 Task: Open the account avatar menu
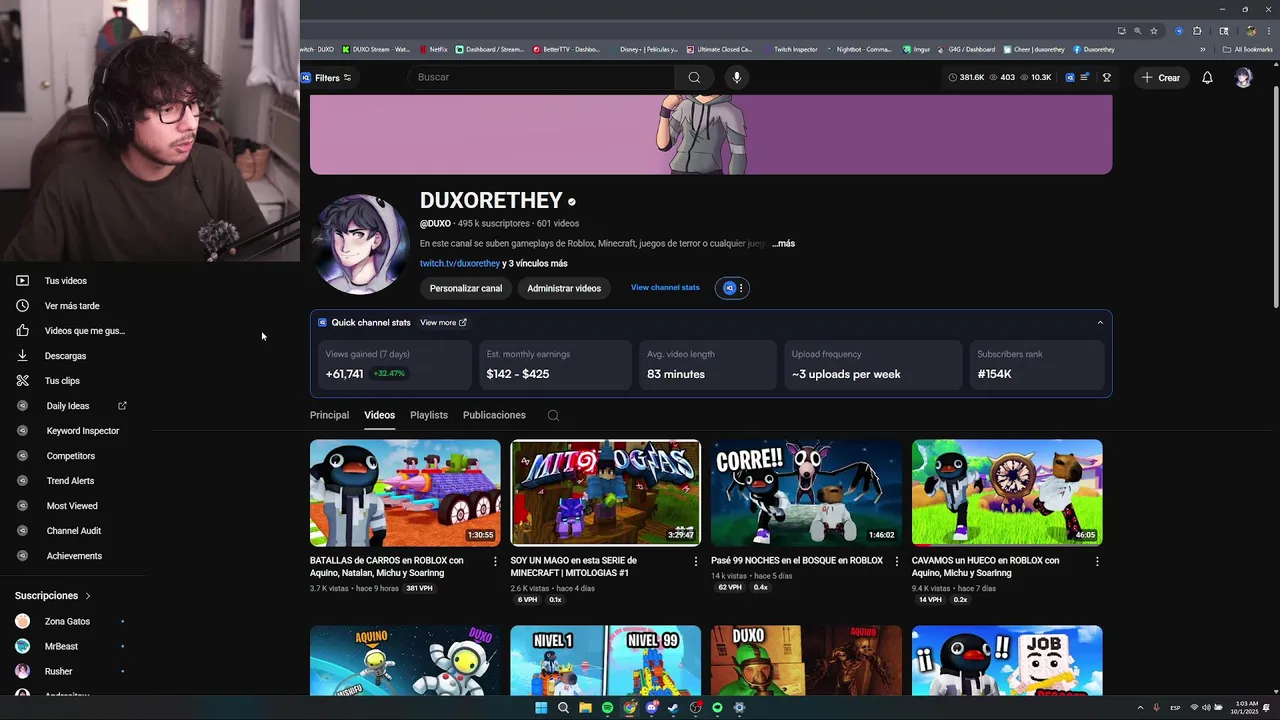[1243, 77]
